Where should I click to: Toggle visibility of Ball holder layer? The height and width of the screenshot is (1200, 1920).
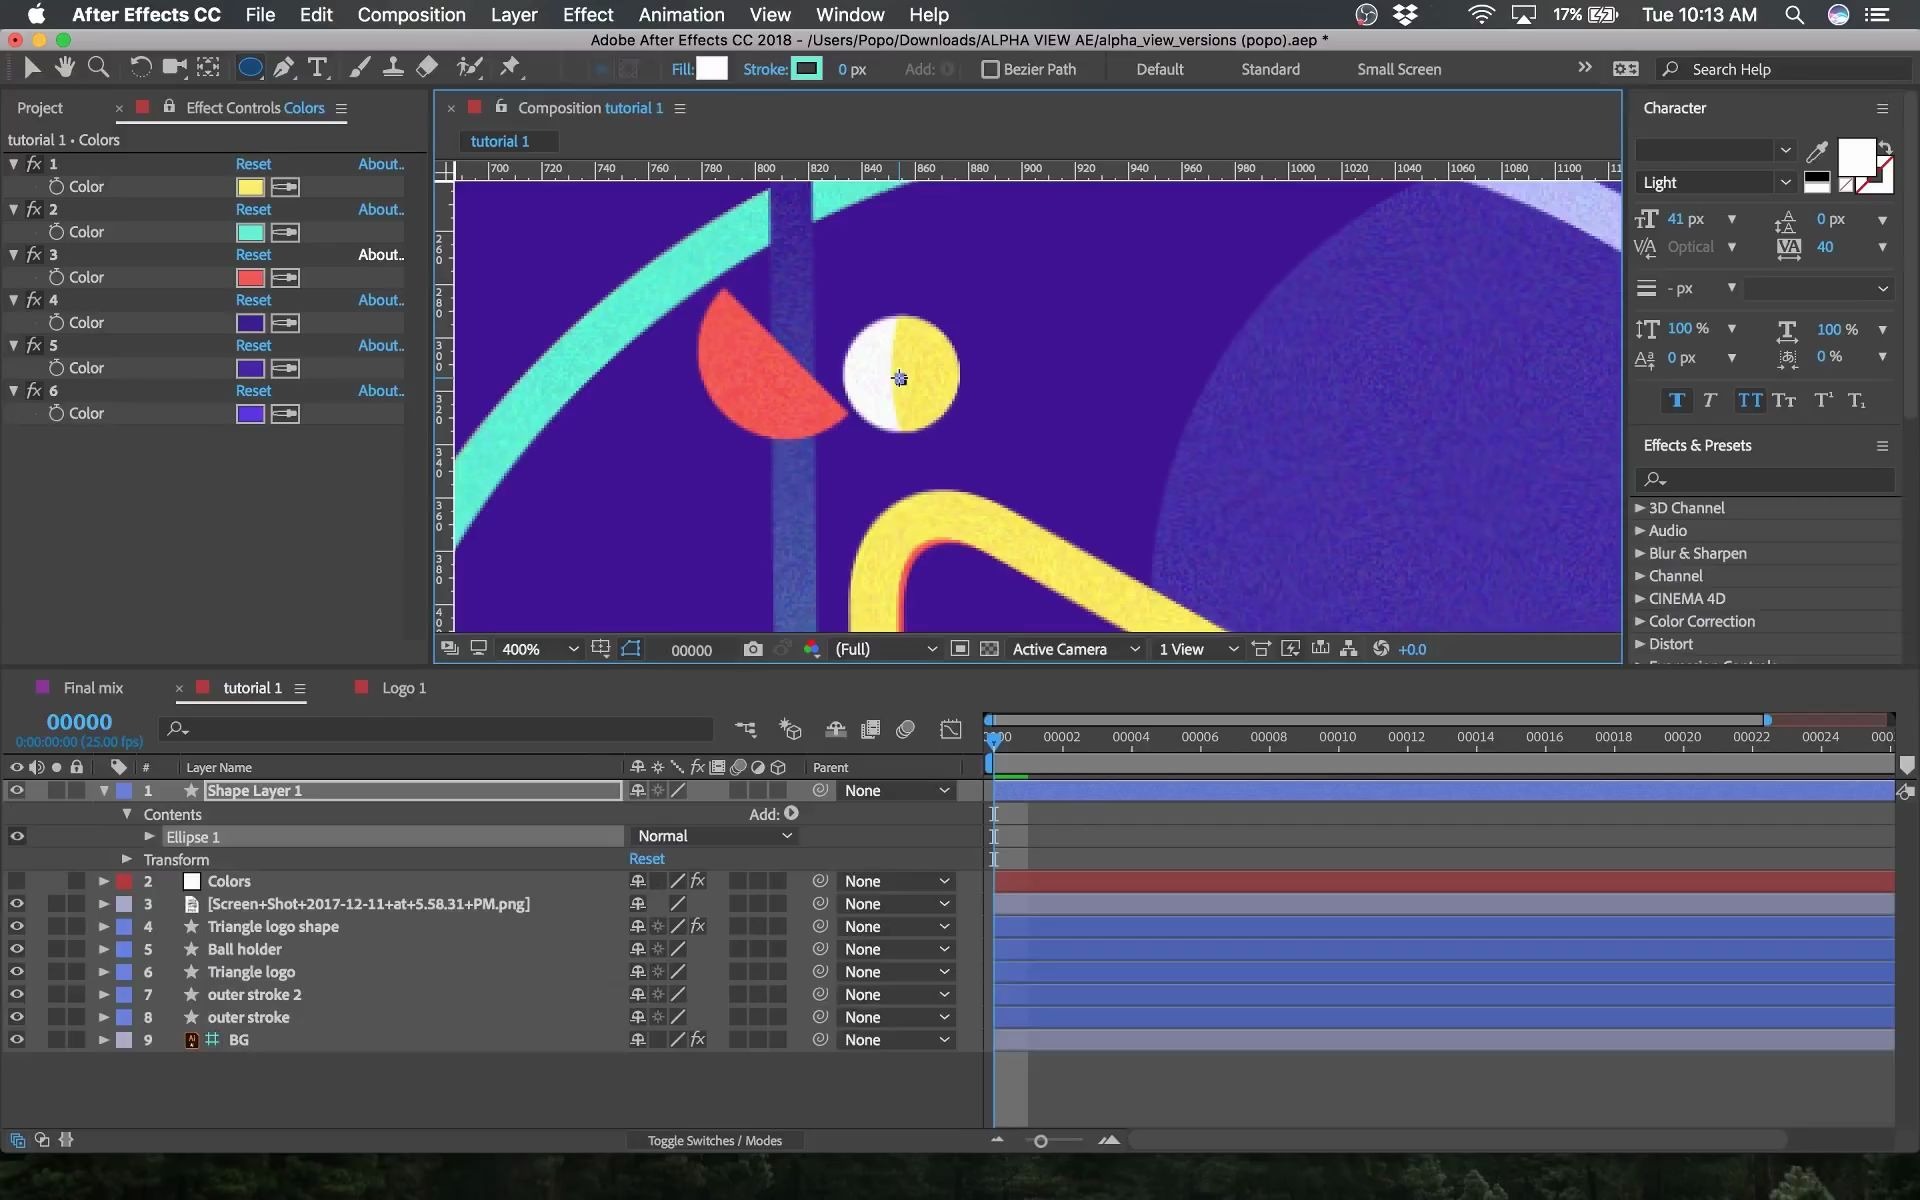coord(17,948)
